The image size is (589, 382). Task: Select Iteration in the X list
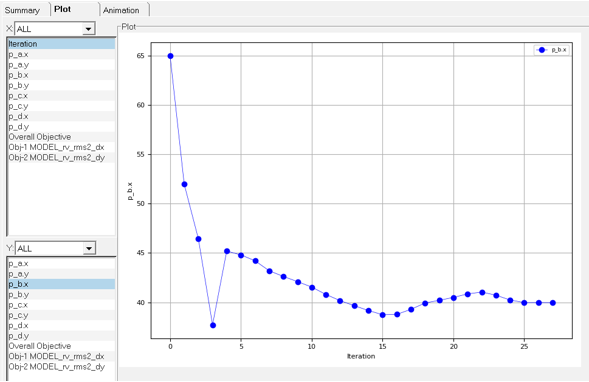click(x=61, y=44)
